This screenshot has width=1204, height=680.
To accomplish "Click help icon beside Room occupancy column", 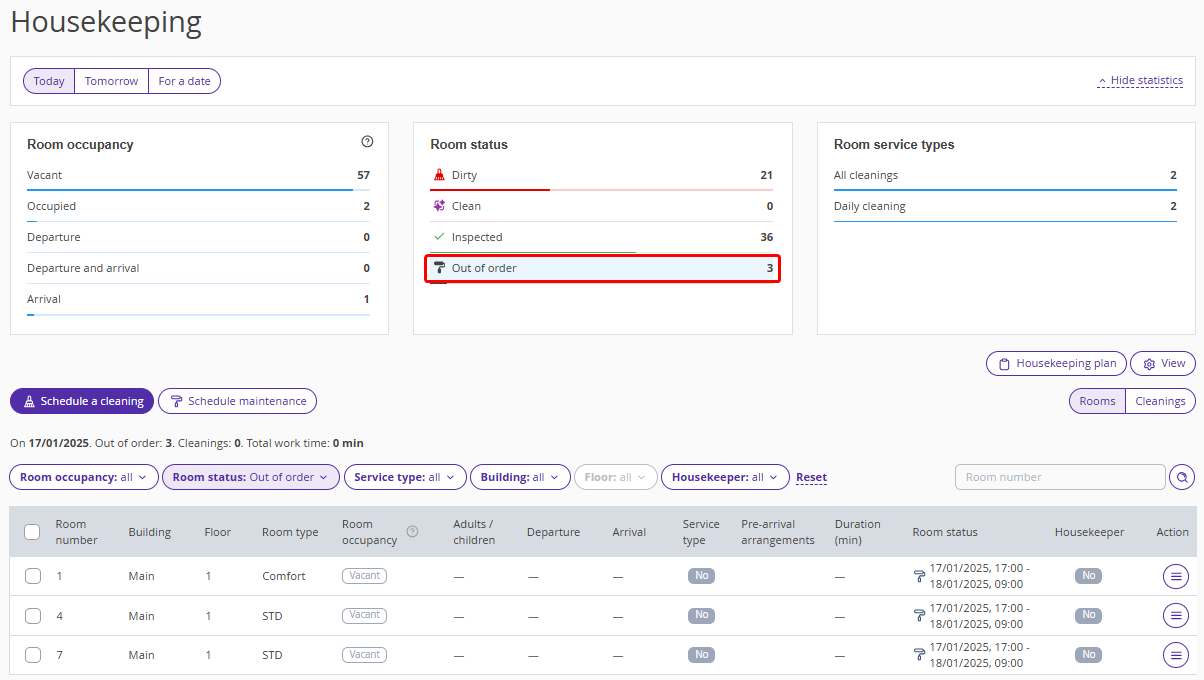I will tap(412, 532).
